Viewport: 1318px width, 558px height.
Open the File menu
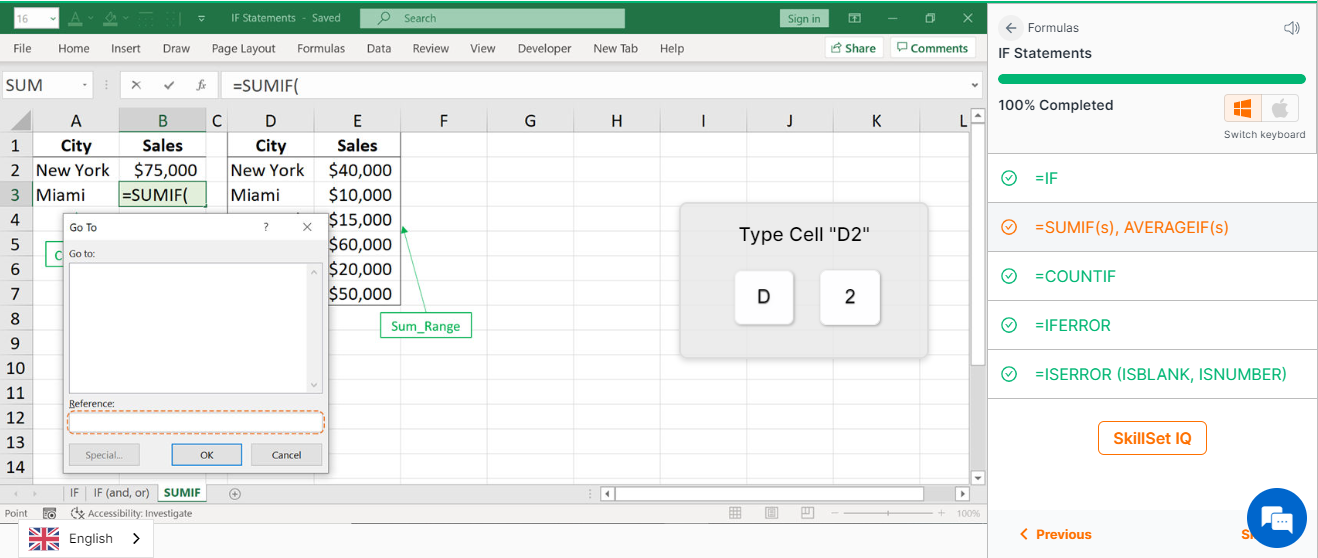coord(22,48)
